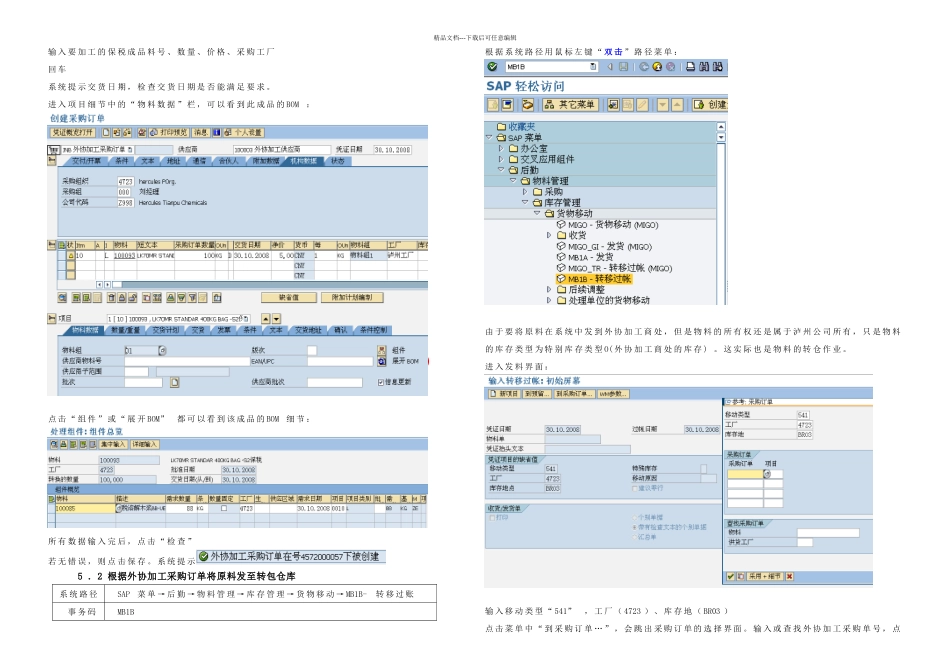
Task: Click the Change favorites pencil icon
Action: click(x=642, y=105)
